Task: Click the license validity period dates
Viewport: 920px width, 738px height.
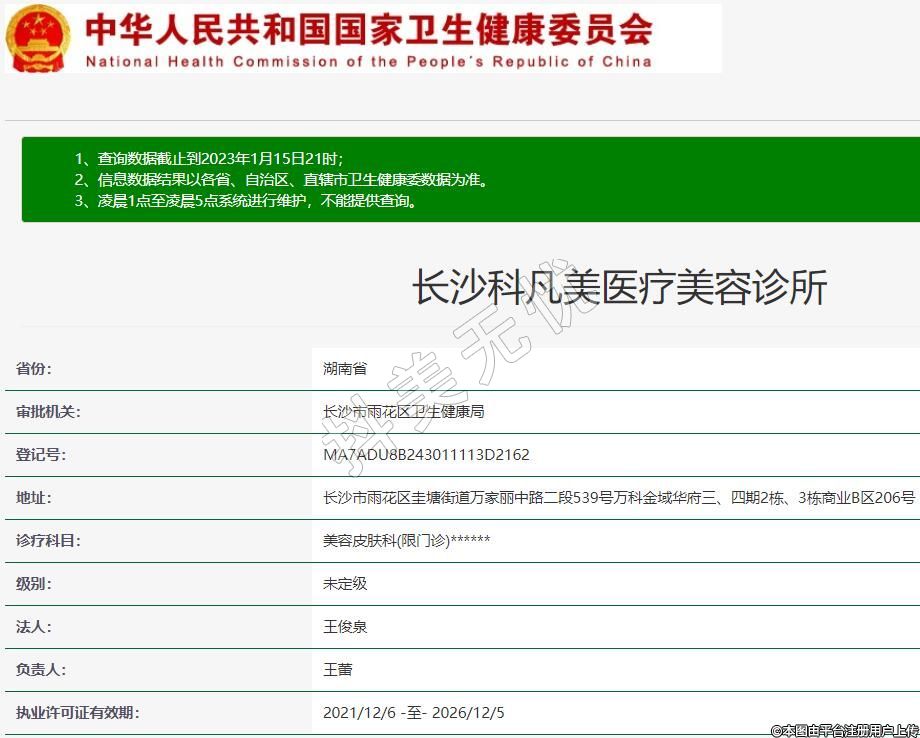Action: point(414,713)
